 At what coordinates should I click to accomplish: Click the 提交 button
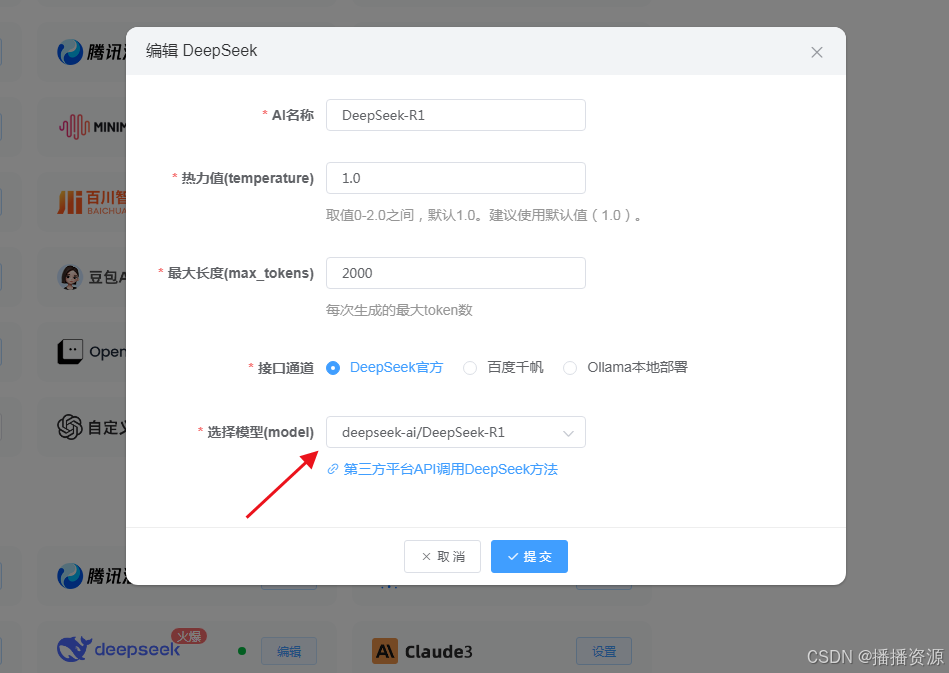[529, 556]
